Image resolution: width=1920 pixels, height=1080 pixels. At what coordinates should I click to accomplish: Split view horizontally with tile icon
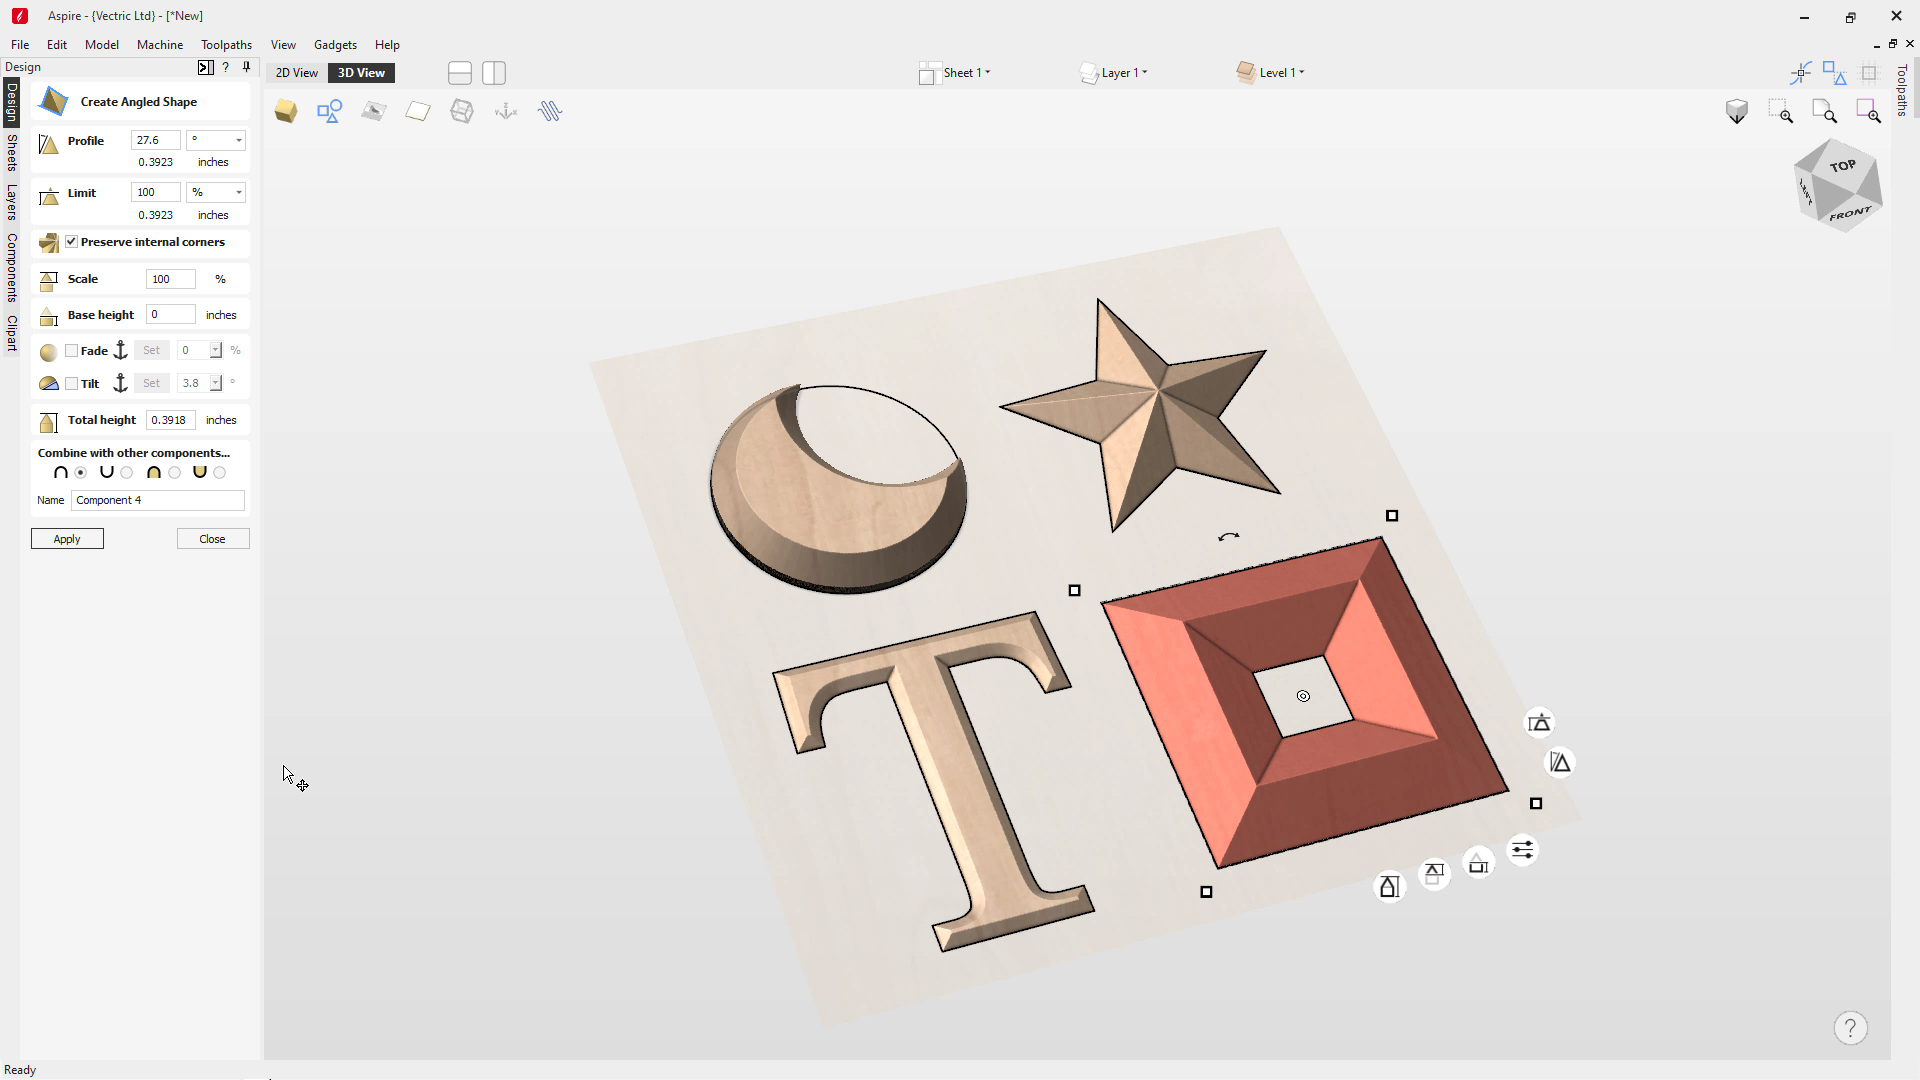460,73
